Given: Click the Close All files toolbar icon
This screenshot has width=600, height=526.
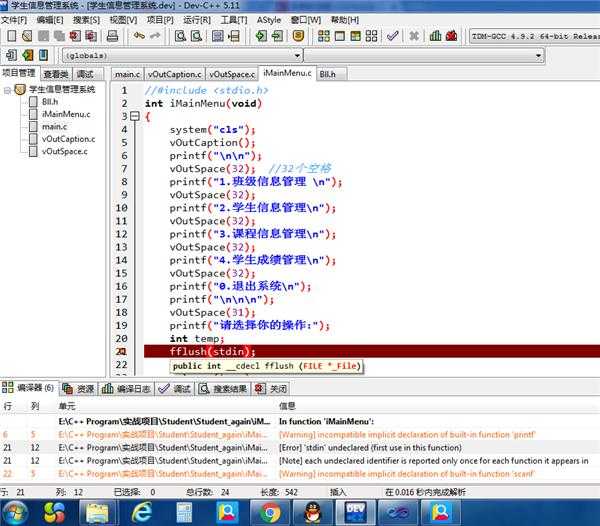Looking at the screenshot, I should tap(91, 36).
